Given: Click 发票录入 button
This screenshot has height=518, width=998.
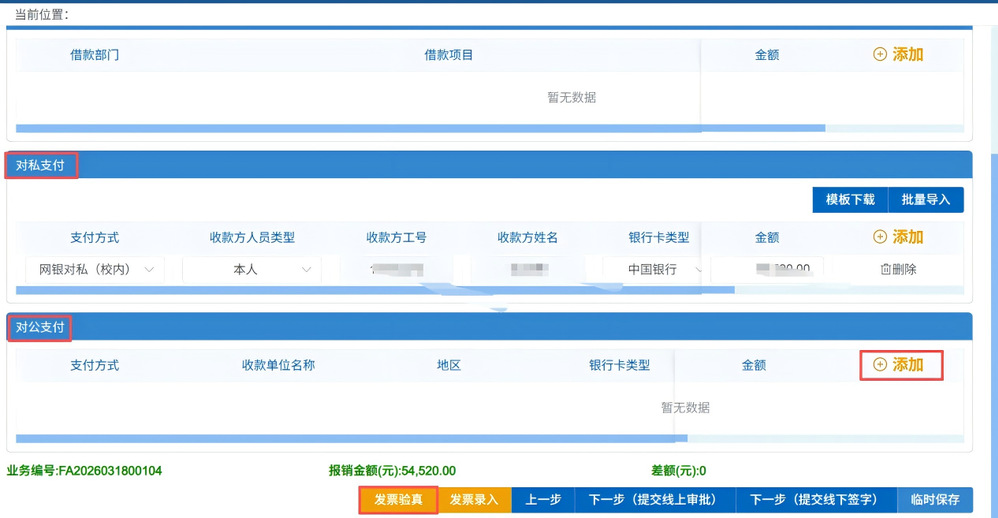Looking at the screenshot, I should pyautogui.click(x=473, y=499).
